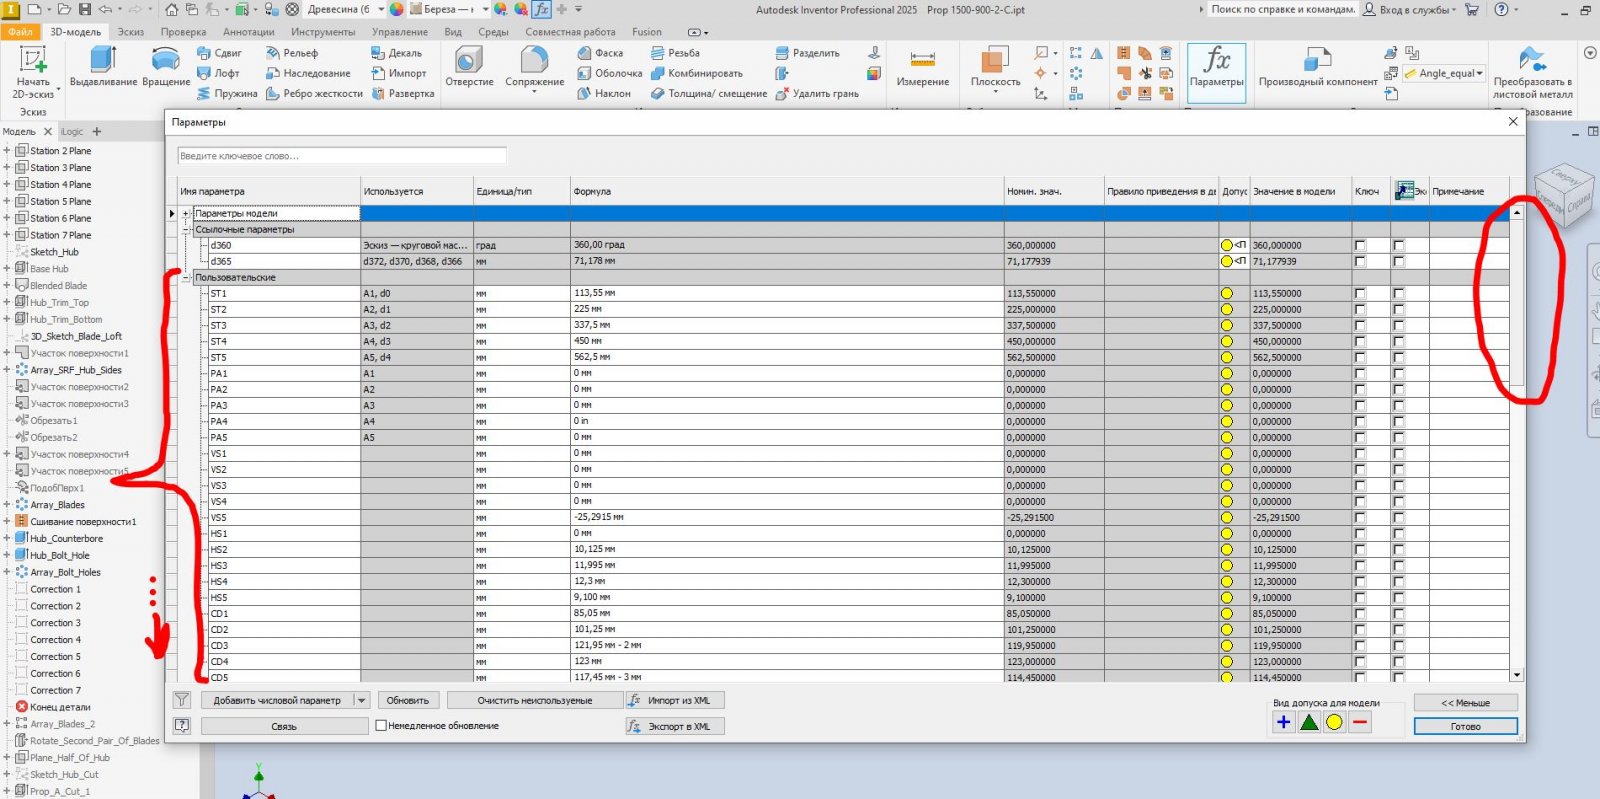The width and height of the screenshot is (1600, 799).
Task: Switch to the Управление ribbon tab
Action: 400,32
